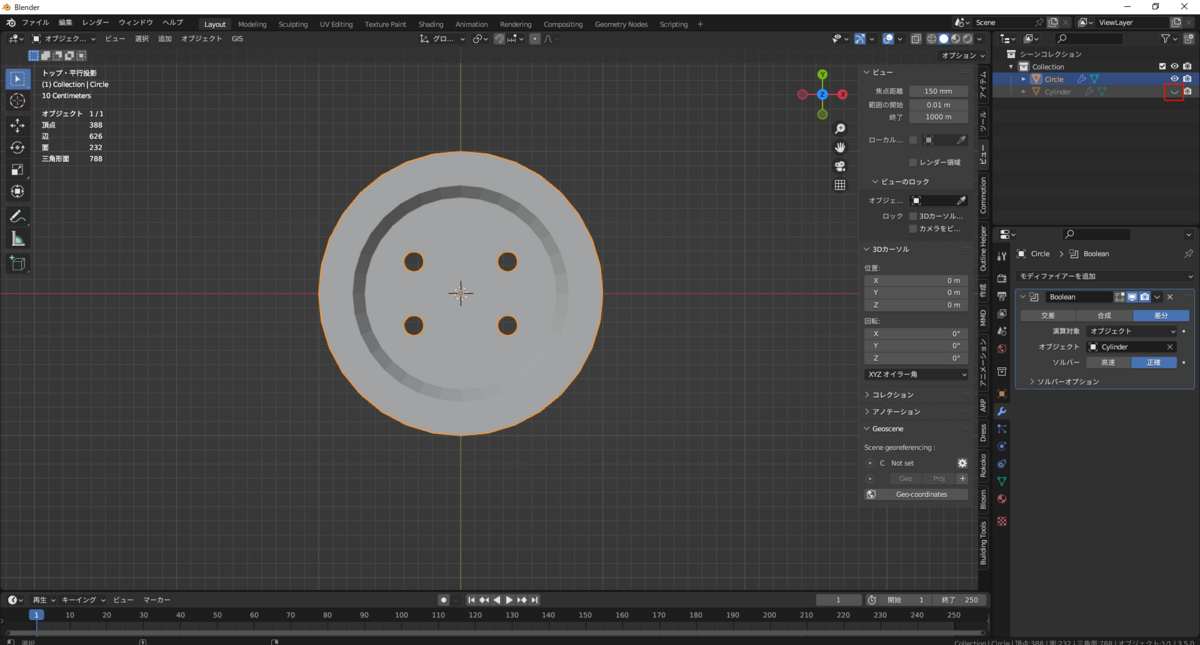This screenshot has height=645, width=1200.
Task: Expand Circle object in outliner
Action: coord(1024,78)
